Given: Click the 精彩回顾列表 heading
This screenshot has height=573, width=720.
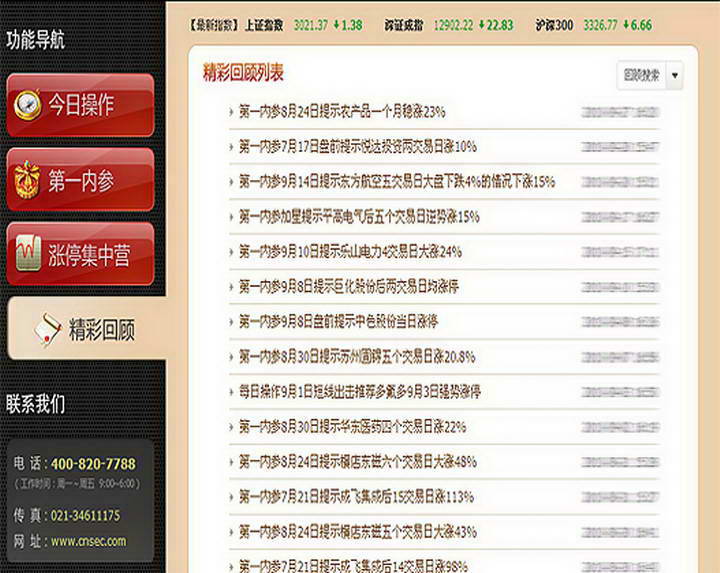Looking at the screenshot, I should point(243,73).
